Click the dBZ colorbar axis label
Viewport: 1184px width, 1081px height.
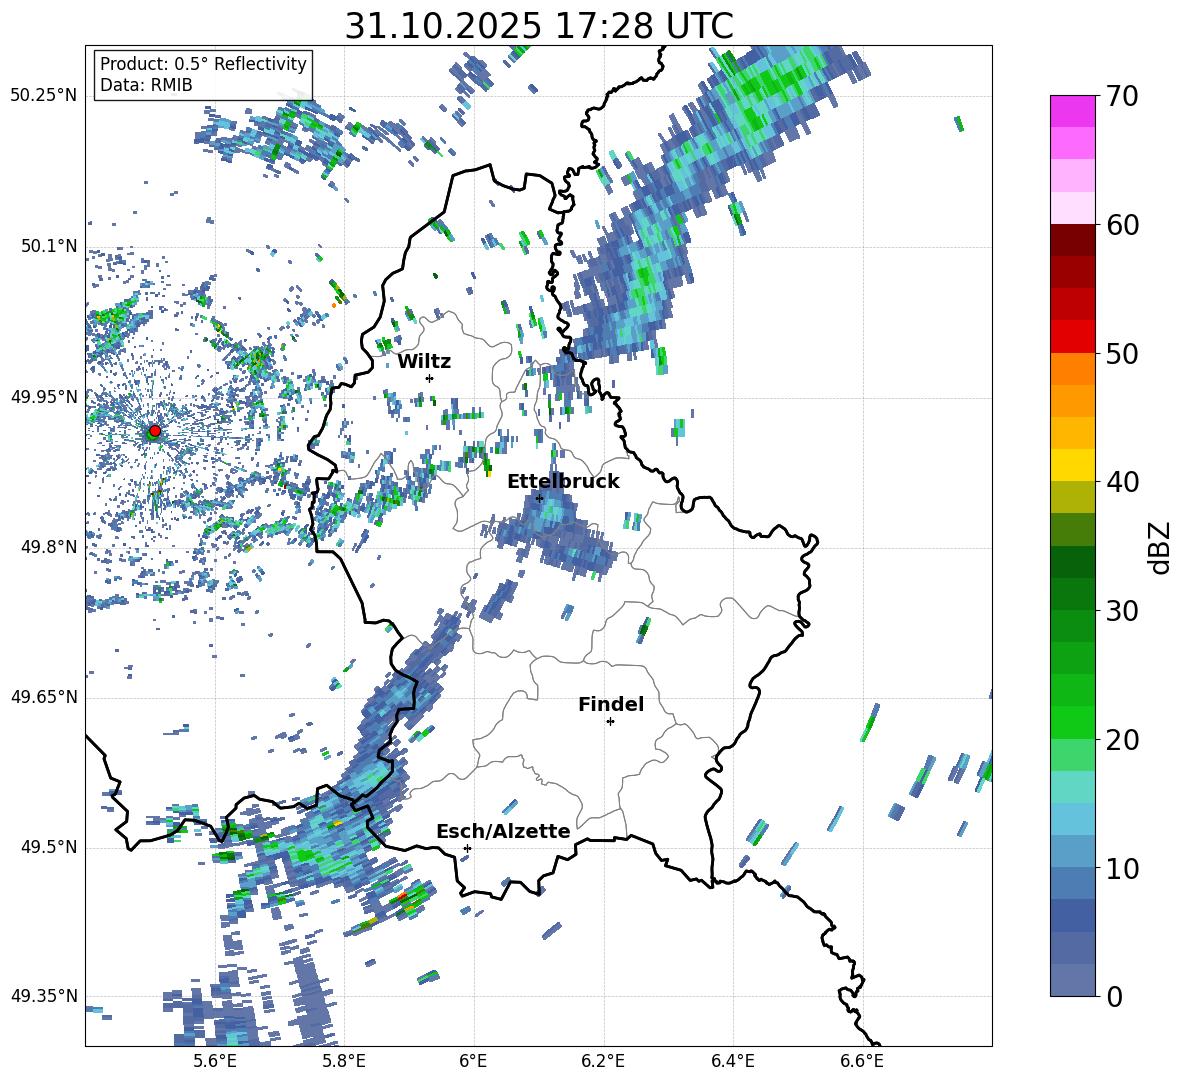pyautogui.click(x=1161, y=547)
